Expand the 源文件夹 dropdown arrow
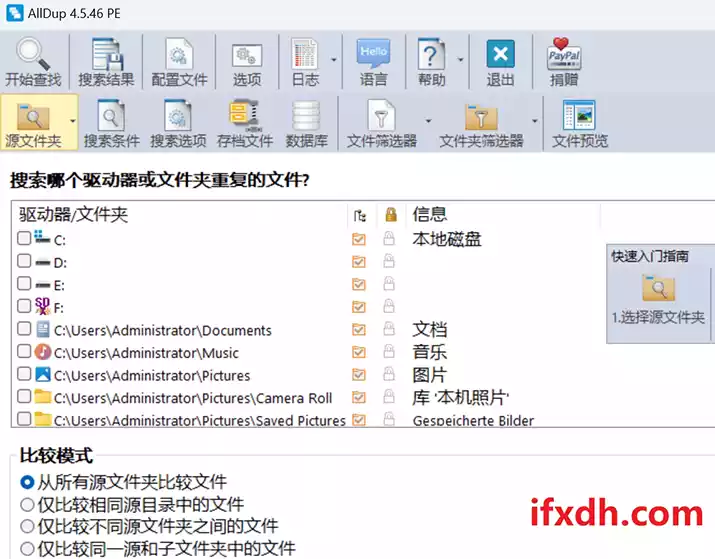Screen dimensions: 715x559 click(73, 121)
